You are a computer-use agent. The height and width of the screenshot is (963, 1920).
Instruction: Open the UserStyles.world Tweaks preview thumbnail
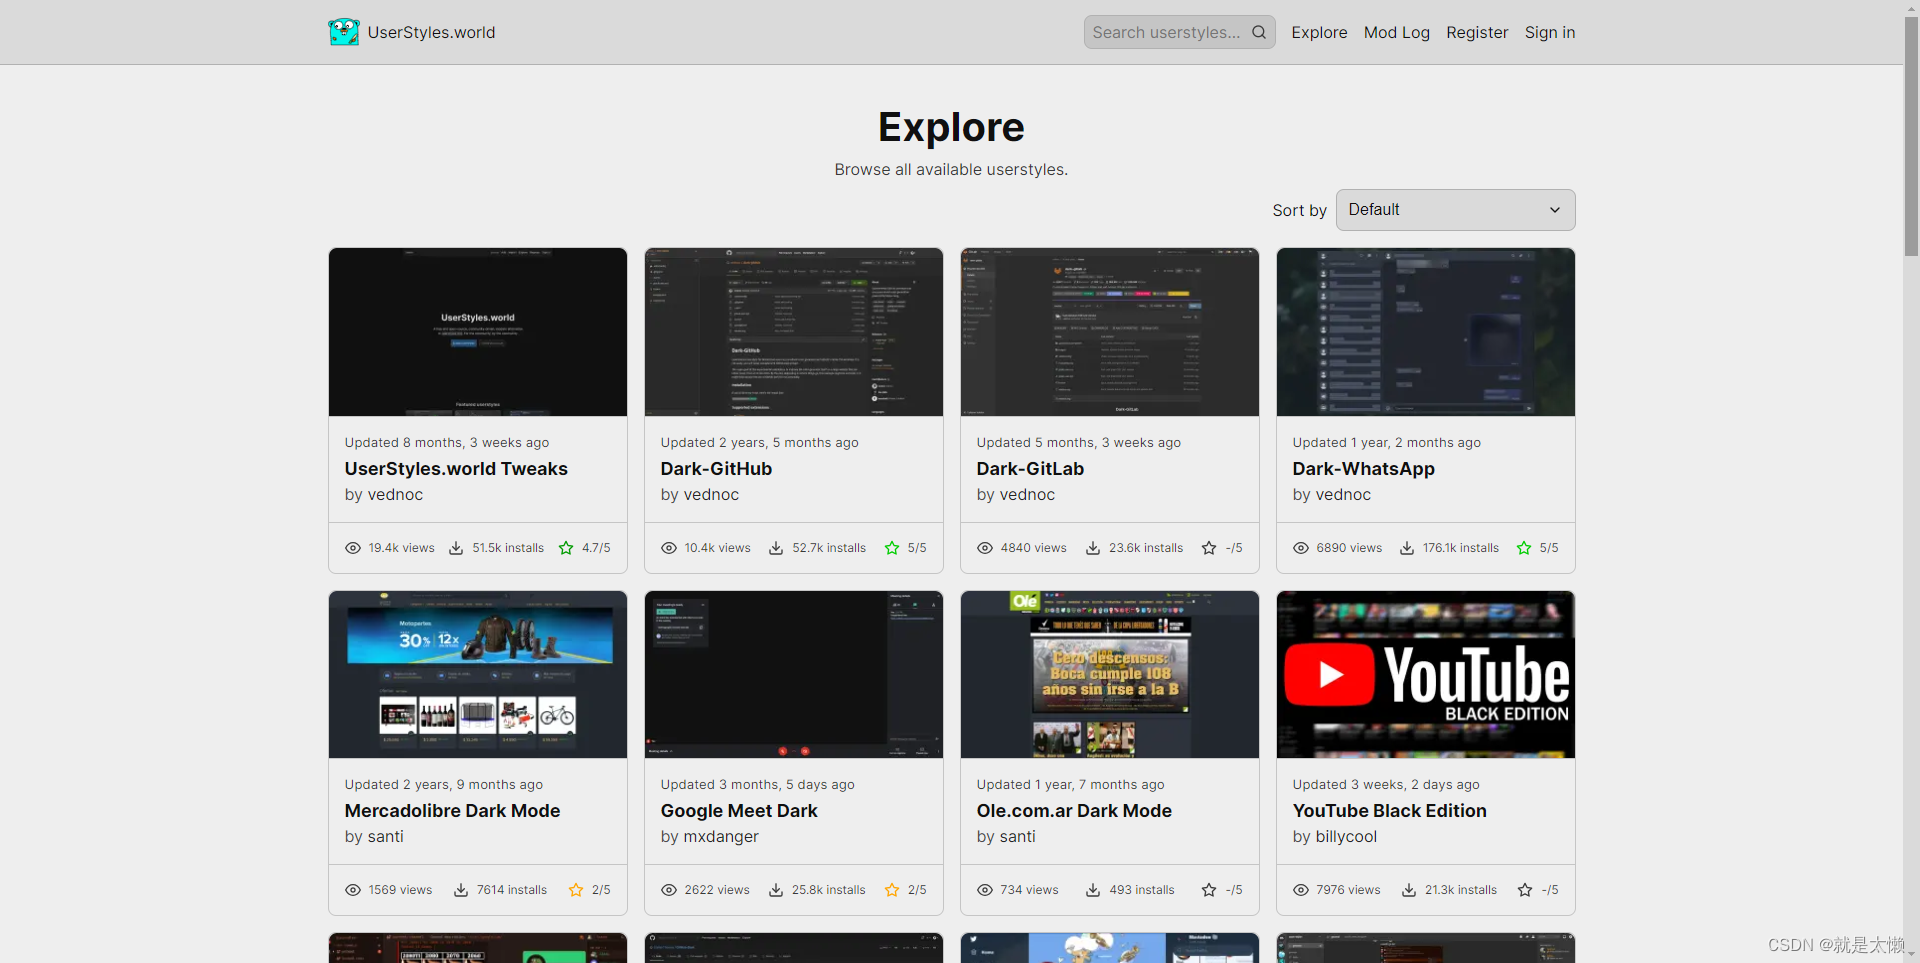click(478, 332)
